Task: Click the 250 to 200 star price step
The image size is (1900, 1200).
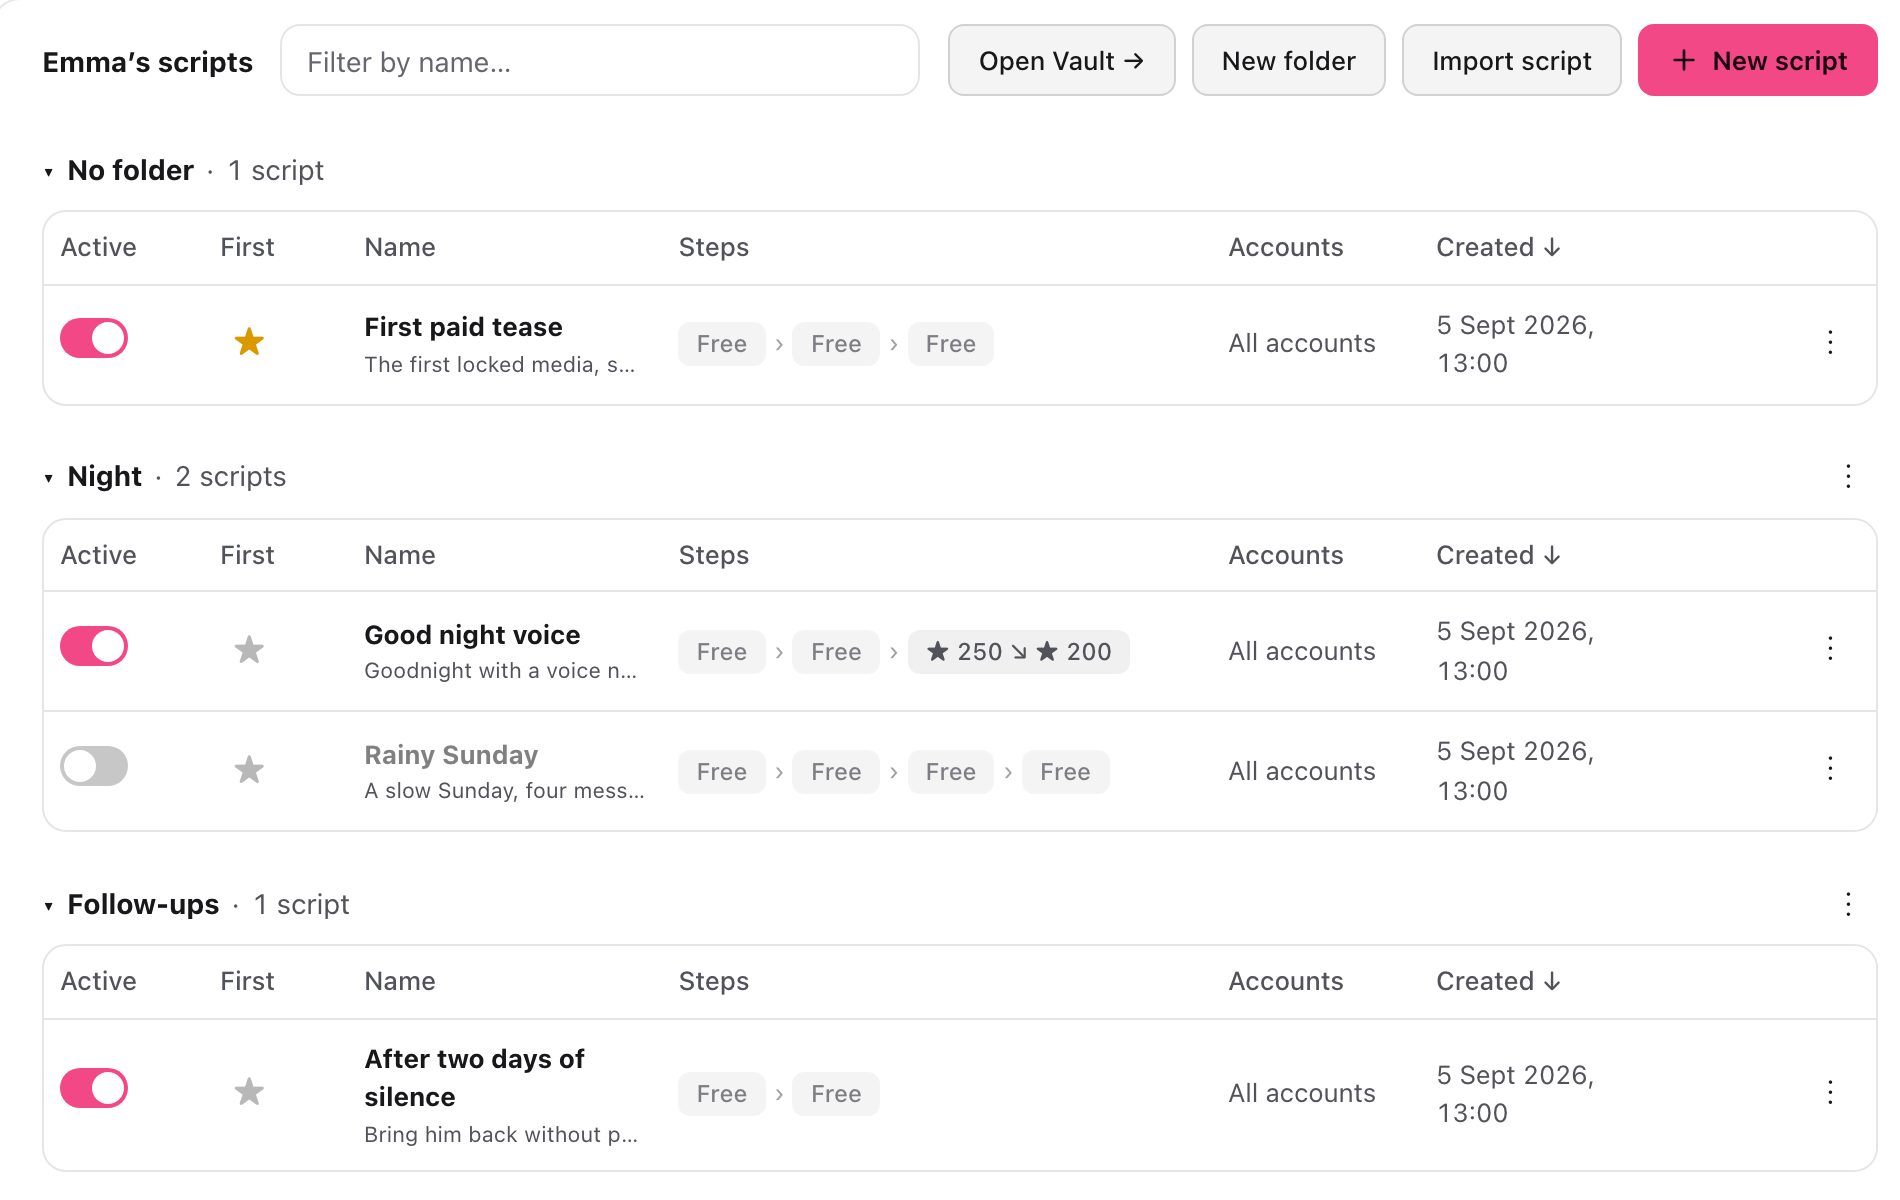Action: coord(1018,652)
